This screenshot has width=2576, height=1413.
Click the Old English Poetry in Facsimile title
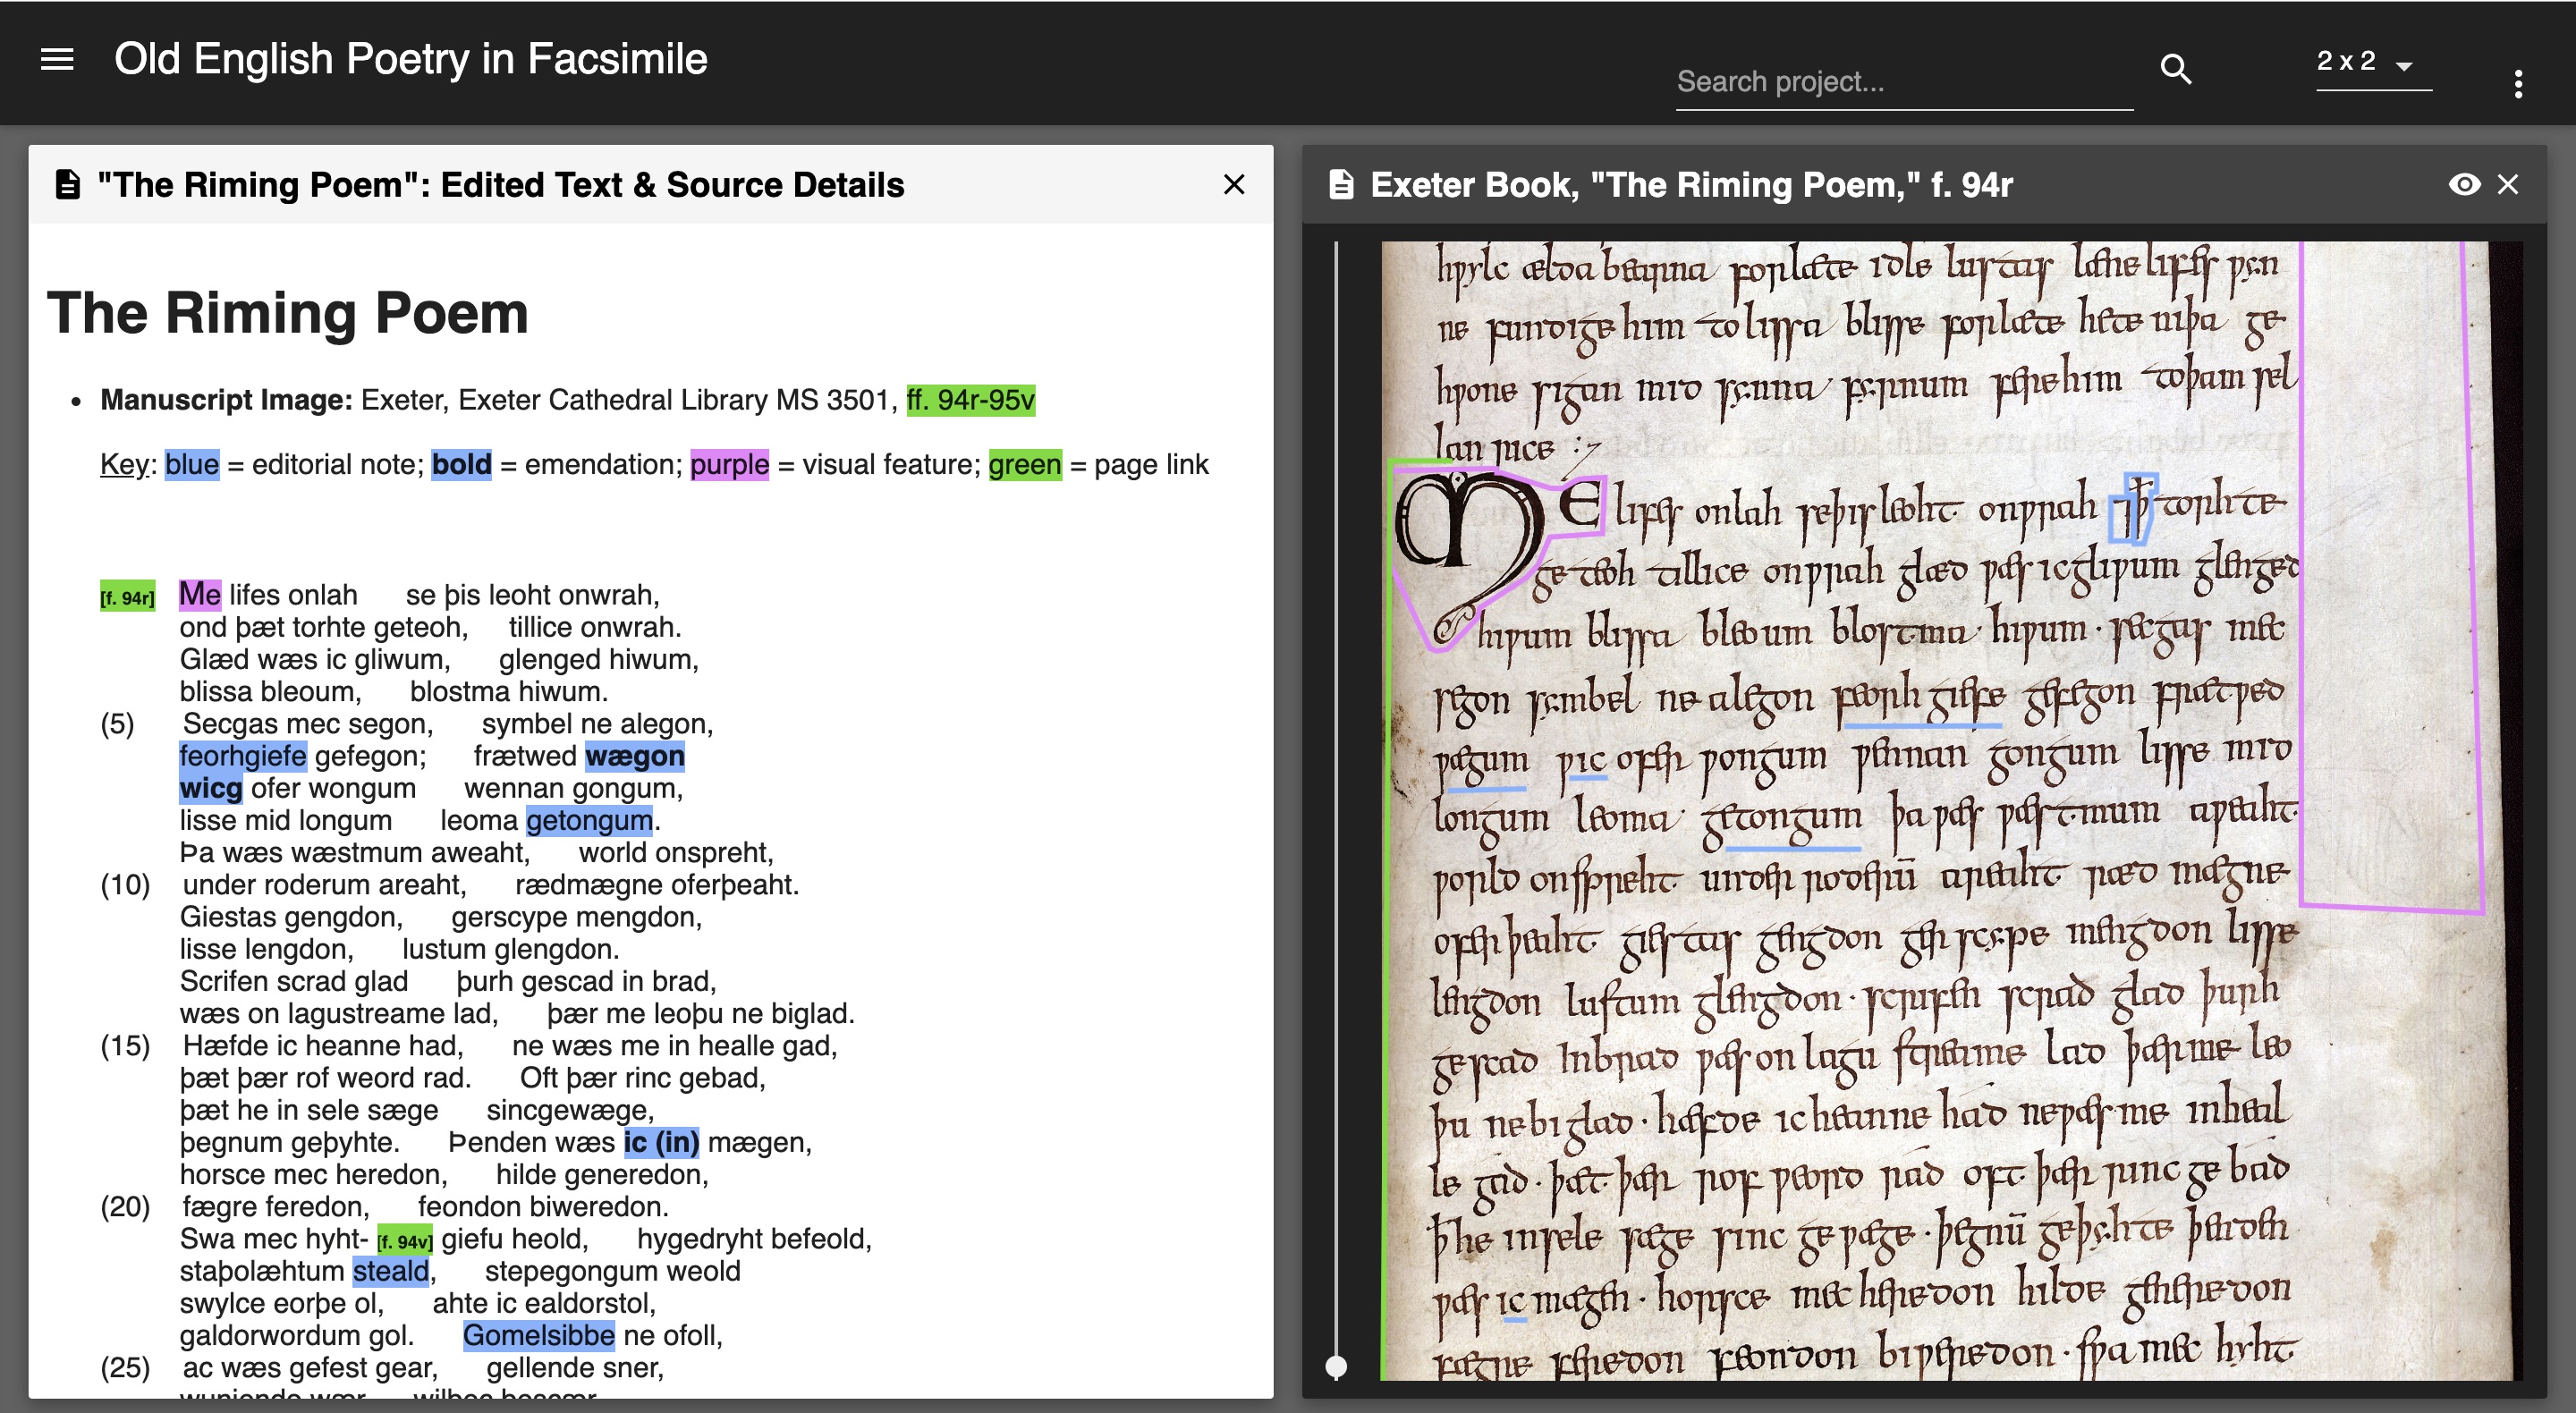(x=410, y=59)
